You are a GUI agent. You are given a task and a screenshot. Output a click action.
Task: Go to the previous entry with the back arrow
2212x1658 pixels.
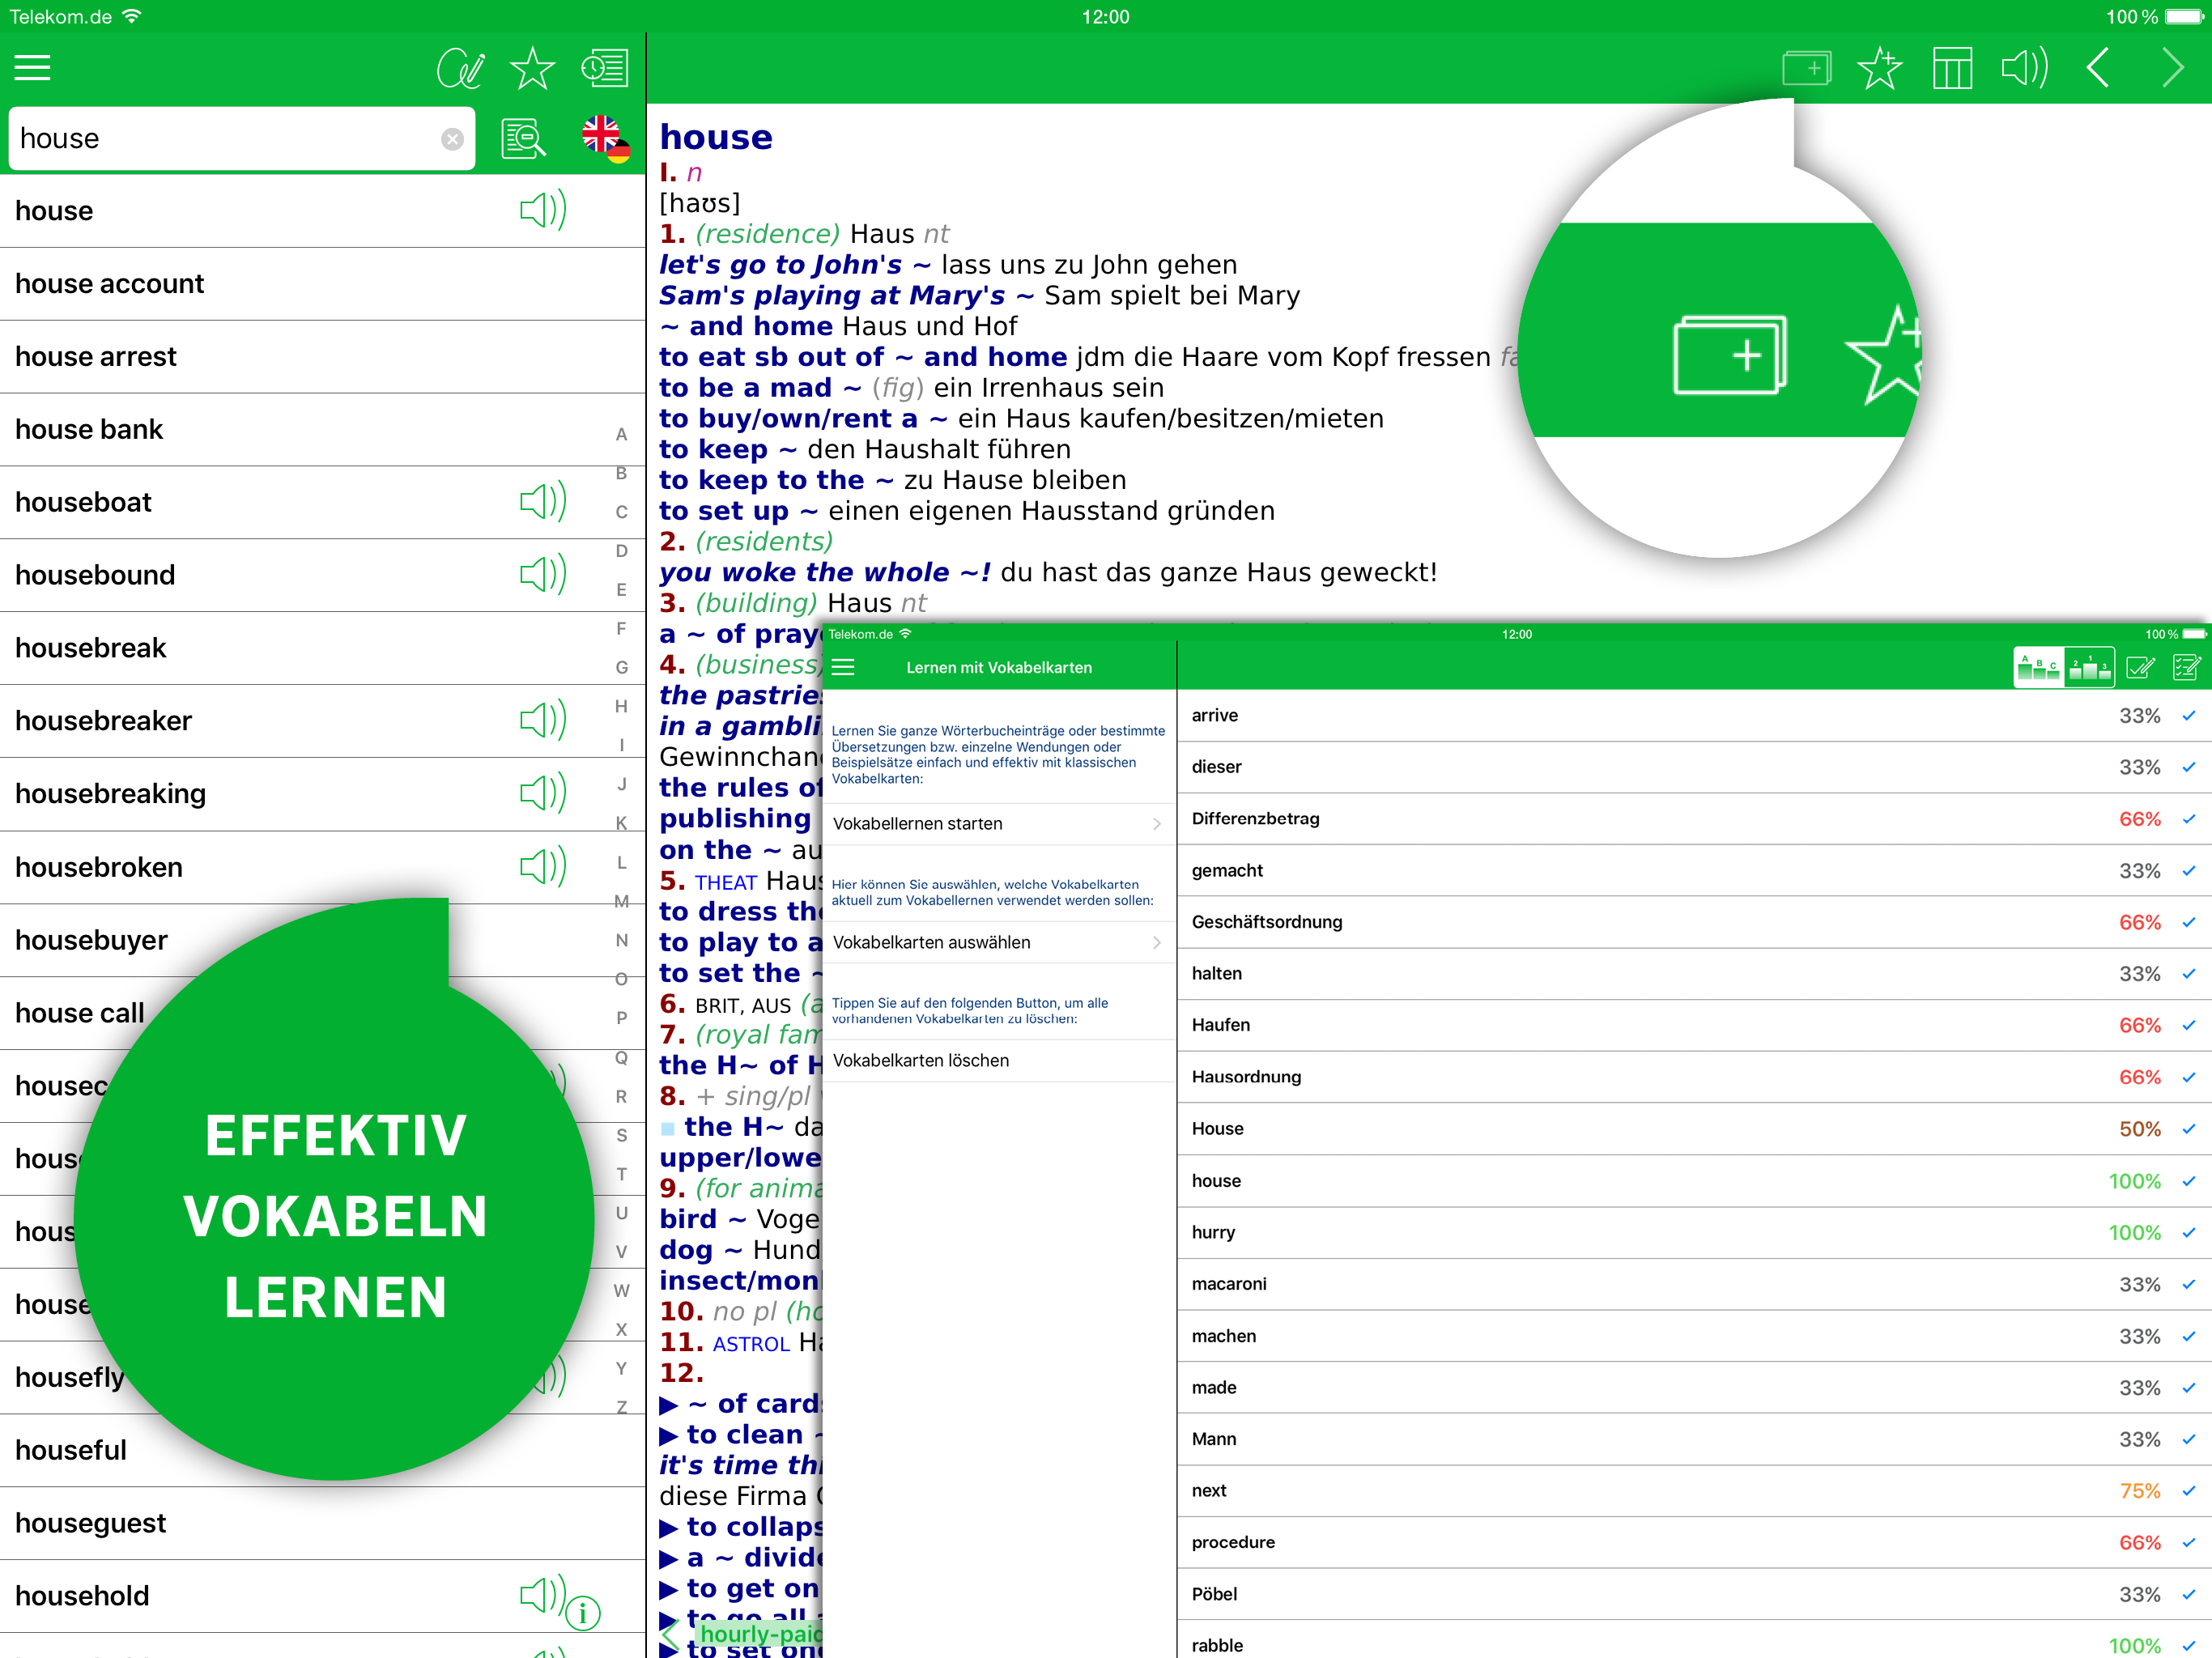[x=2098, y=68]
